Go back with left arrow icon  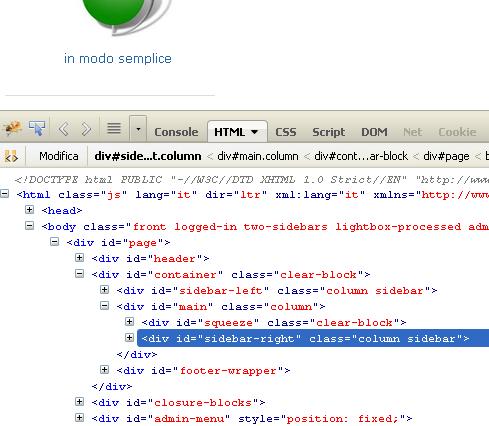pos(63,129)
